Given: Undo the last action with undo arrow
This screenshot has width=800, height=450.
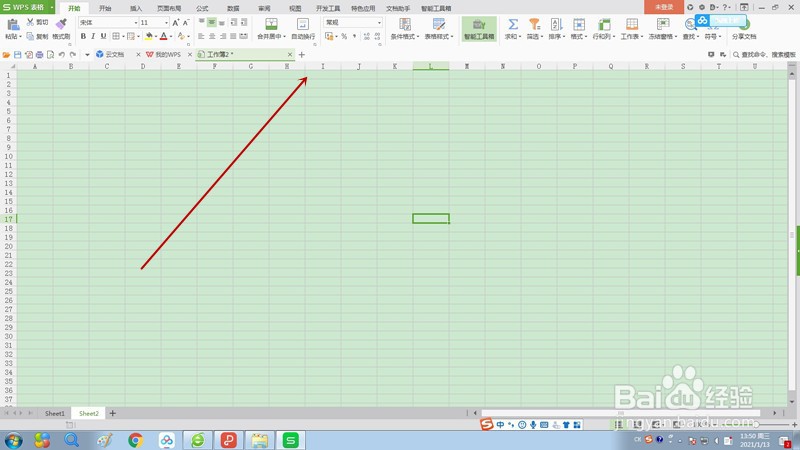Looking at the screenshot, I should (62, 55).
